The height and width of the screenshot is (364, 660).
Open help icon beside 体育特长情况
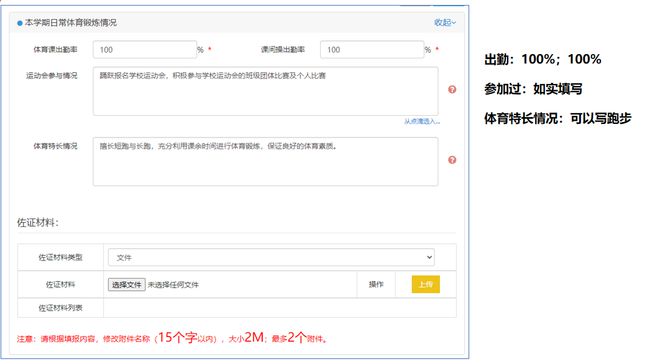tap(452, 160)
